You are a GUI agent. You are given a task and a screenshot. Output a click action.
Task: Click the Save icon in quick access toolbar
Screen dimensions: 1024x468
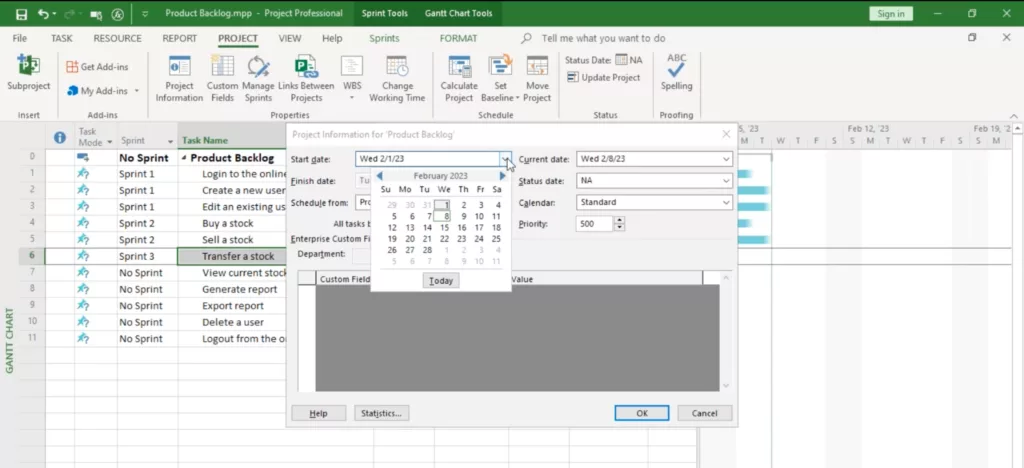pos(22,14)
